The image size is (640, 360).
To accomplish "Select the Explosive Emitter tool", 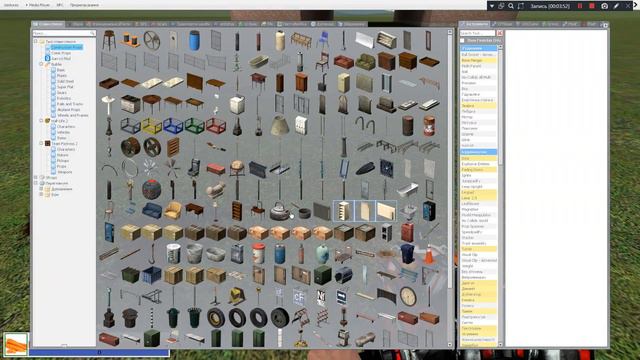I will point(478,164).
